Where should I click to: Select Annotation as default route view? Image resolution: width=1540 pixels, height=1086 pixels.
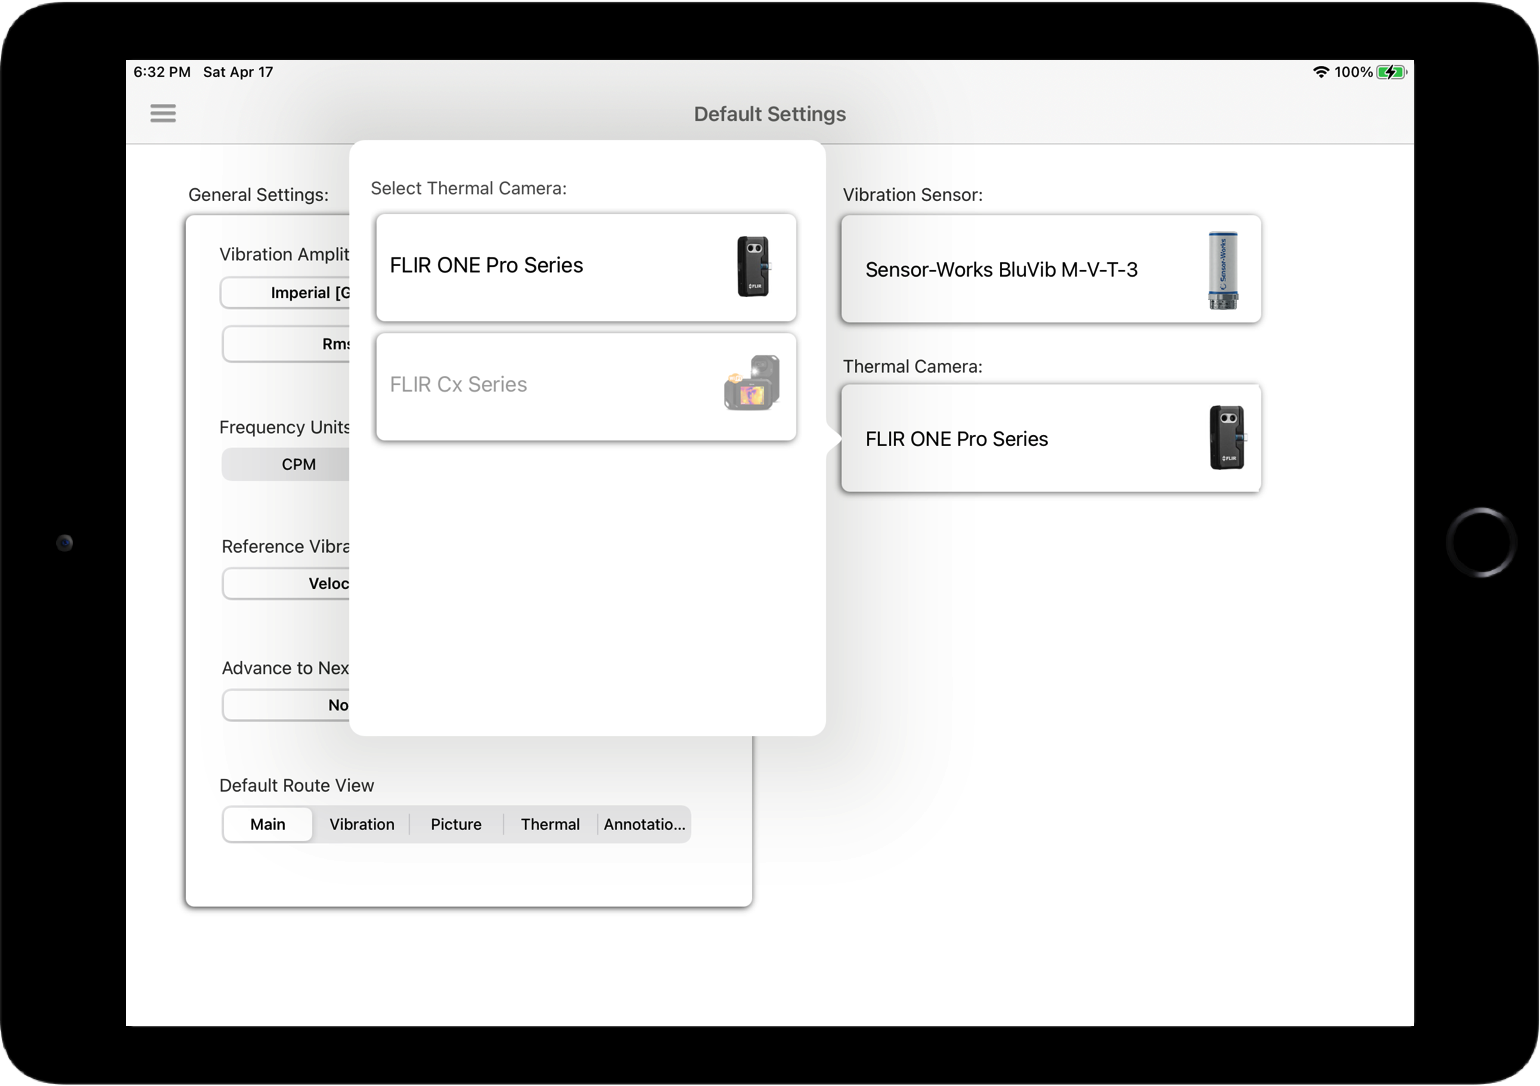pyautogui.click(x=644, y=824)
